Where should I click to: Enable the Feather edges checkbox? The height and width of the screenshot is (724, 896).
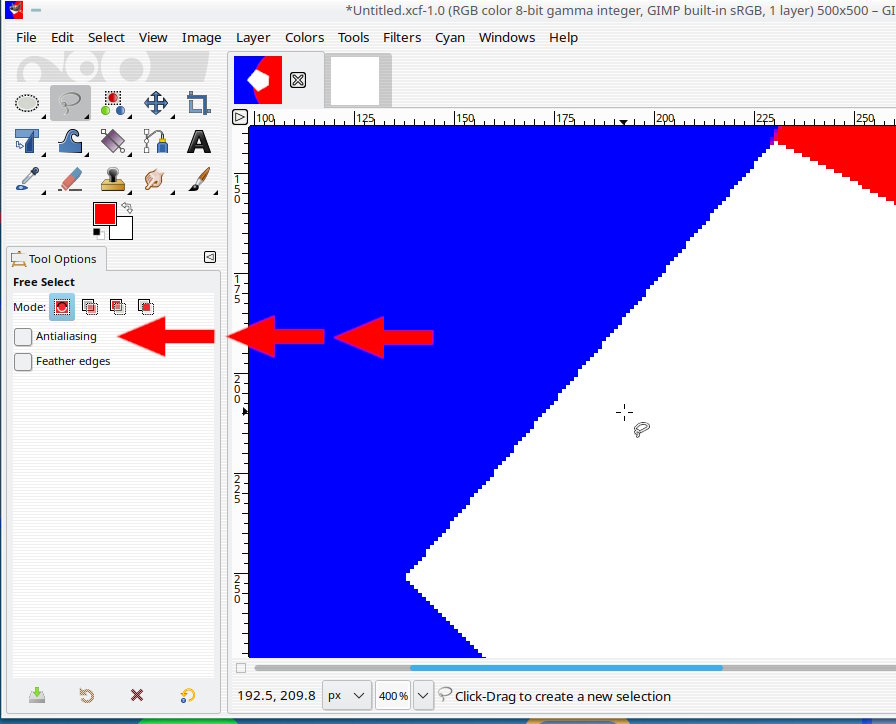coord(23,362)
